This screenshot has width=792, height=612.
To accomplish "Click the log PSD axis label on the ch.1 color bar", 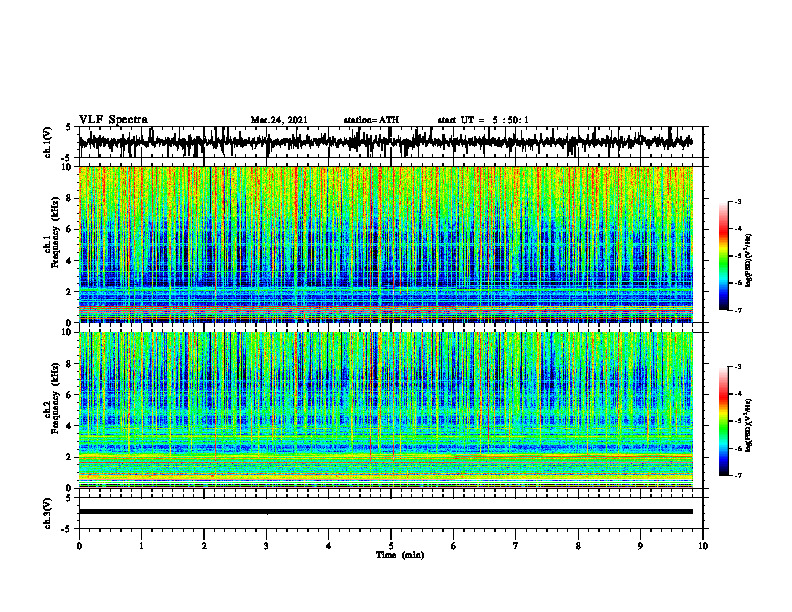I will coord(749,261).
